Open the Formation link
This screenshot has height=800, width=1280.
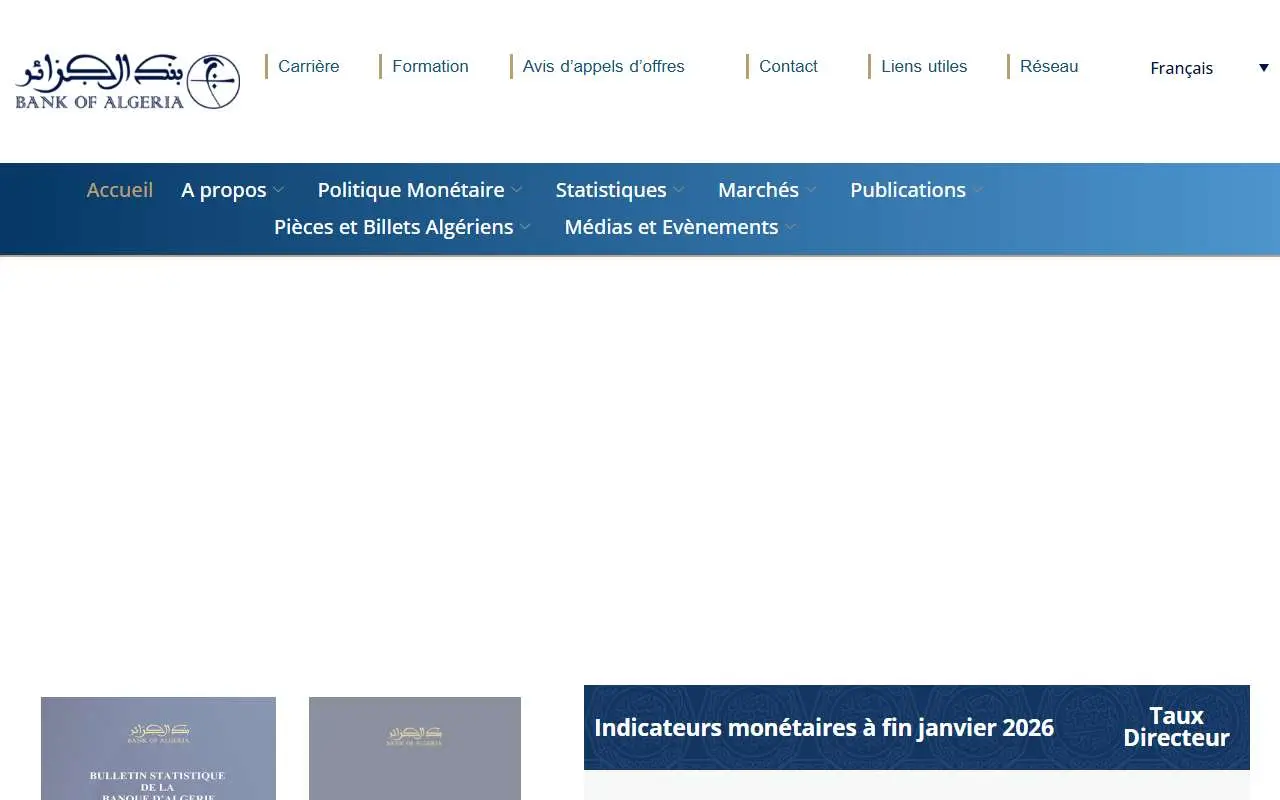[430, 66]
